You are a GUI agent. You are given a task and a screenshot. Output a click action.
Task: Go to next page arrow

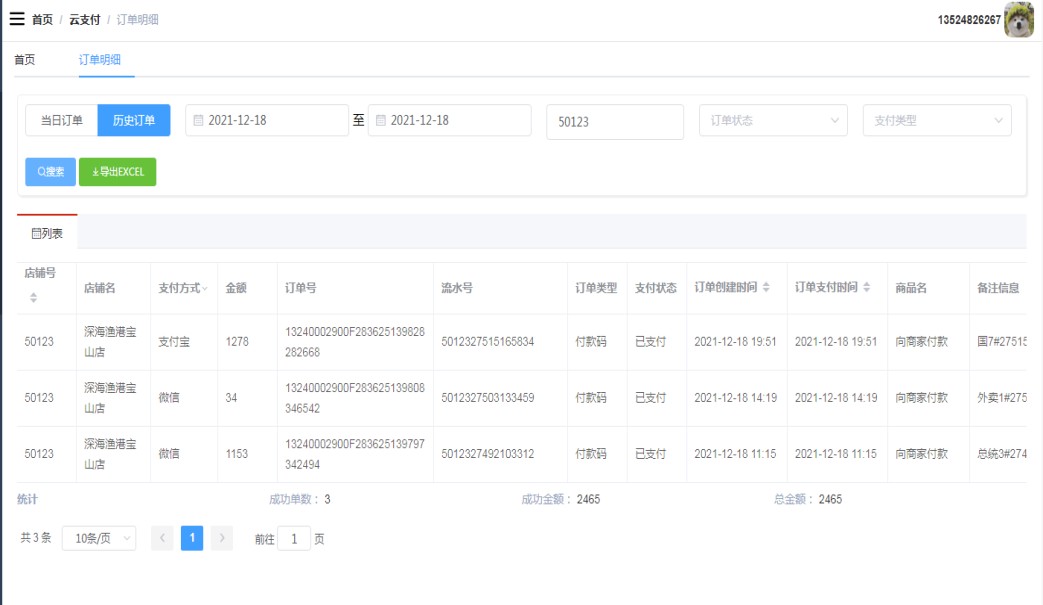click(222, 538)
